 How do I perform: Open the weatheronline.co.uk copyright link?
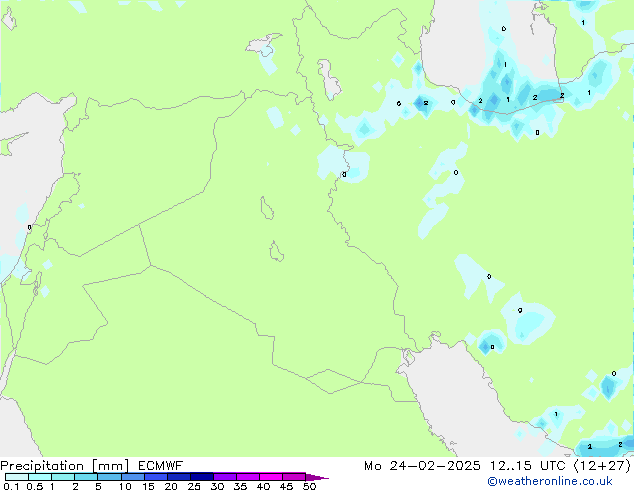click(x=550, y=481)
